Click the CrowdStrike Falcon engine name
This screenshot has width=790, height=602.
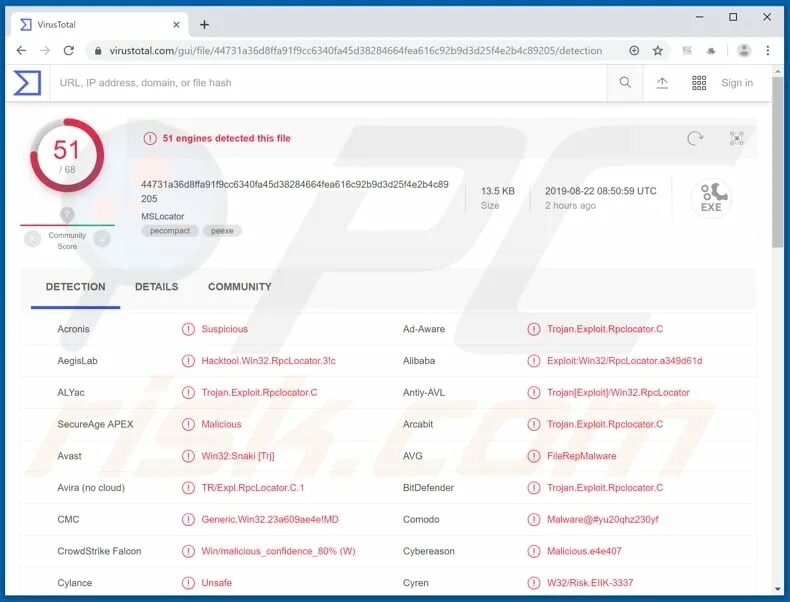click(x=99, y=551)
